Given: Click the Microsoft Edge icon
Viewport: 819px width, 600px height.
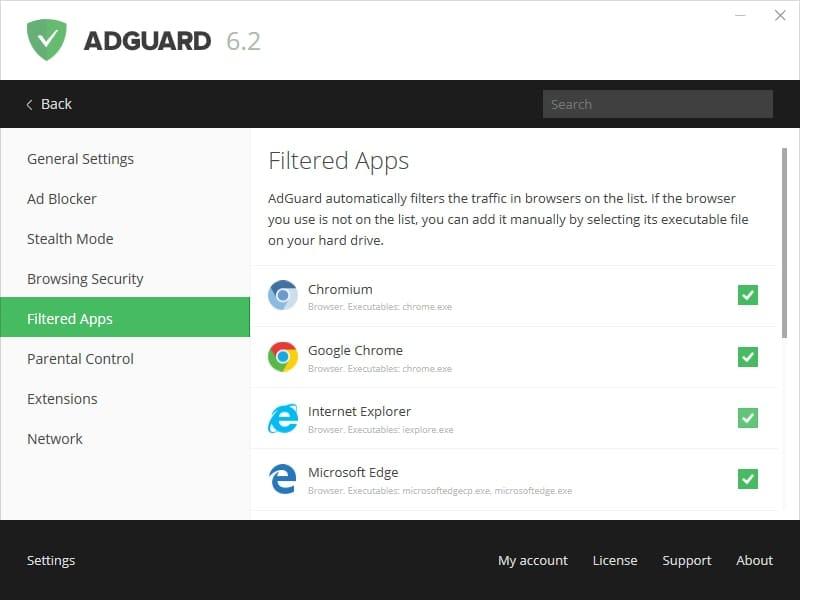Looking at the screenshot, I should pyautogui.click(x=282, y=479).
